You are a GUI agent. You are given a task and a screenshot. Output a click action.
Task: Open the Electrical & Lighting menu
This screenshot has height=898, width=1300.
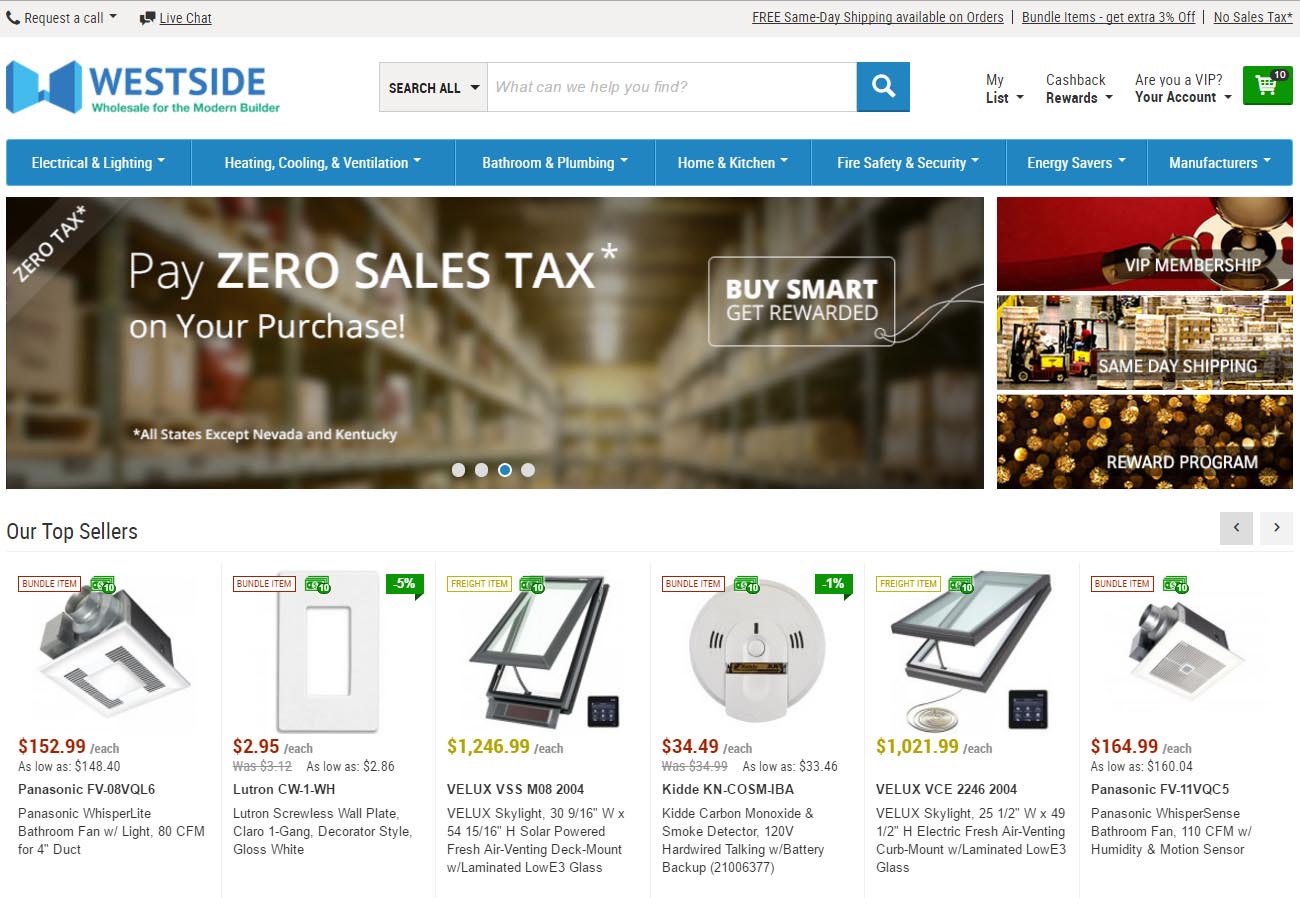click(x=98, y=163)
